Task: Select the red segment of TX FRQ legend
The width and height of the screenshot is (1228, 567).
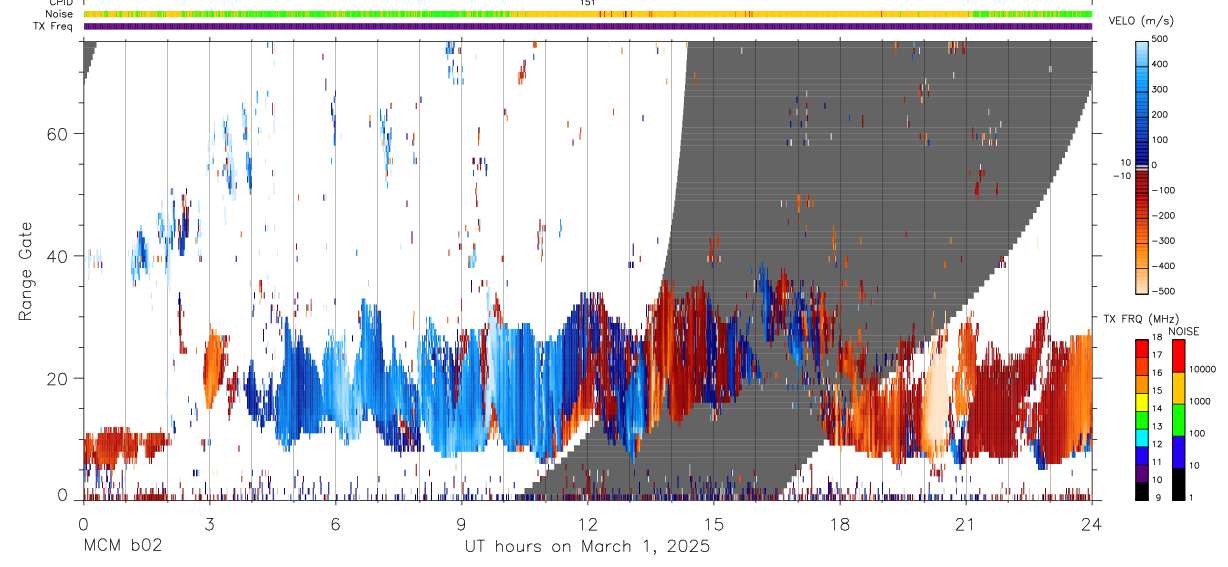Action: pyautogui.click(x=1142, y=349)
